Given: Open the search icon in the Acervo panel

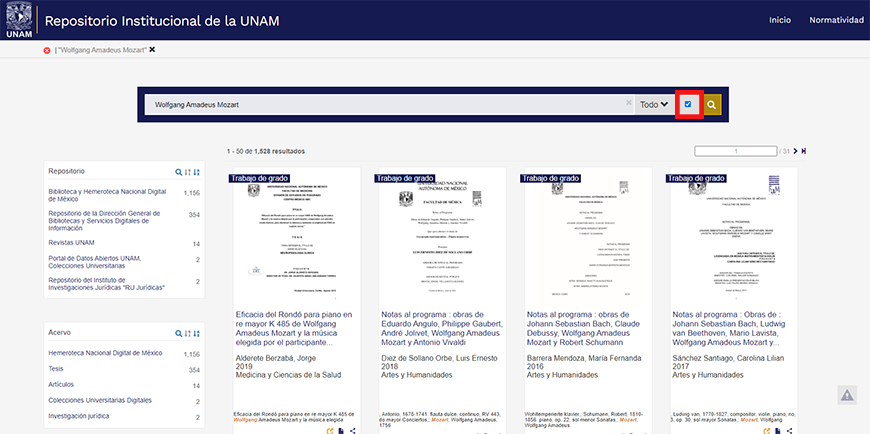Looking at the screenshot, I should [179, 334].
